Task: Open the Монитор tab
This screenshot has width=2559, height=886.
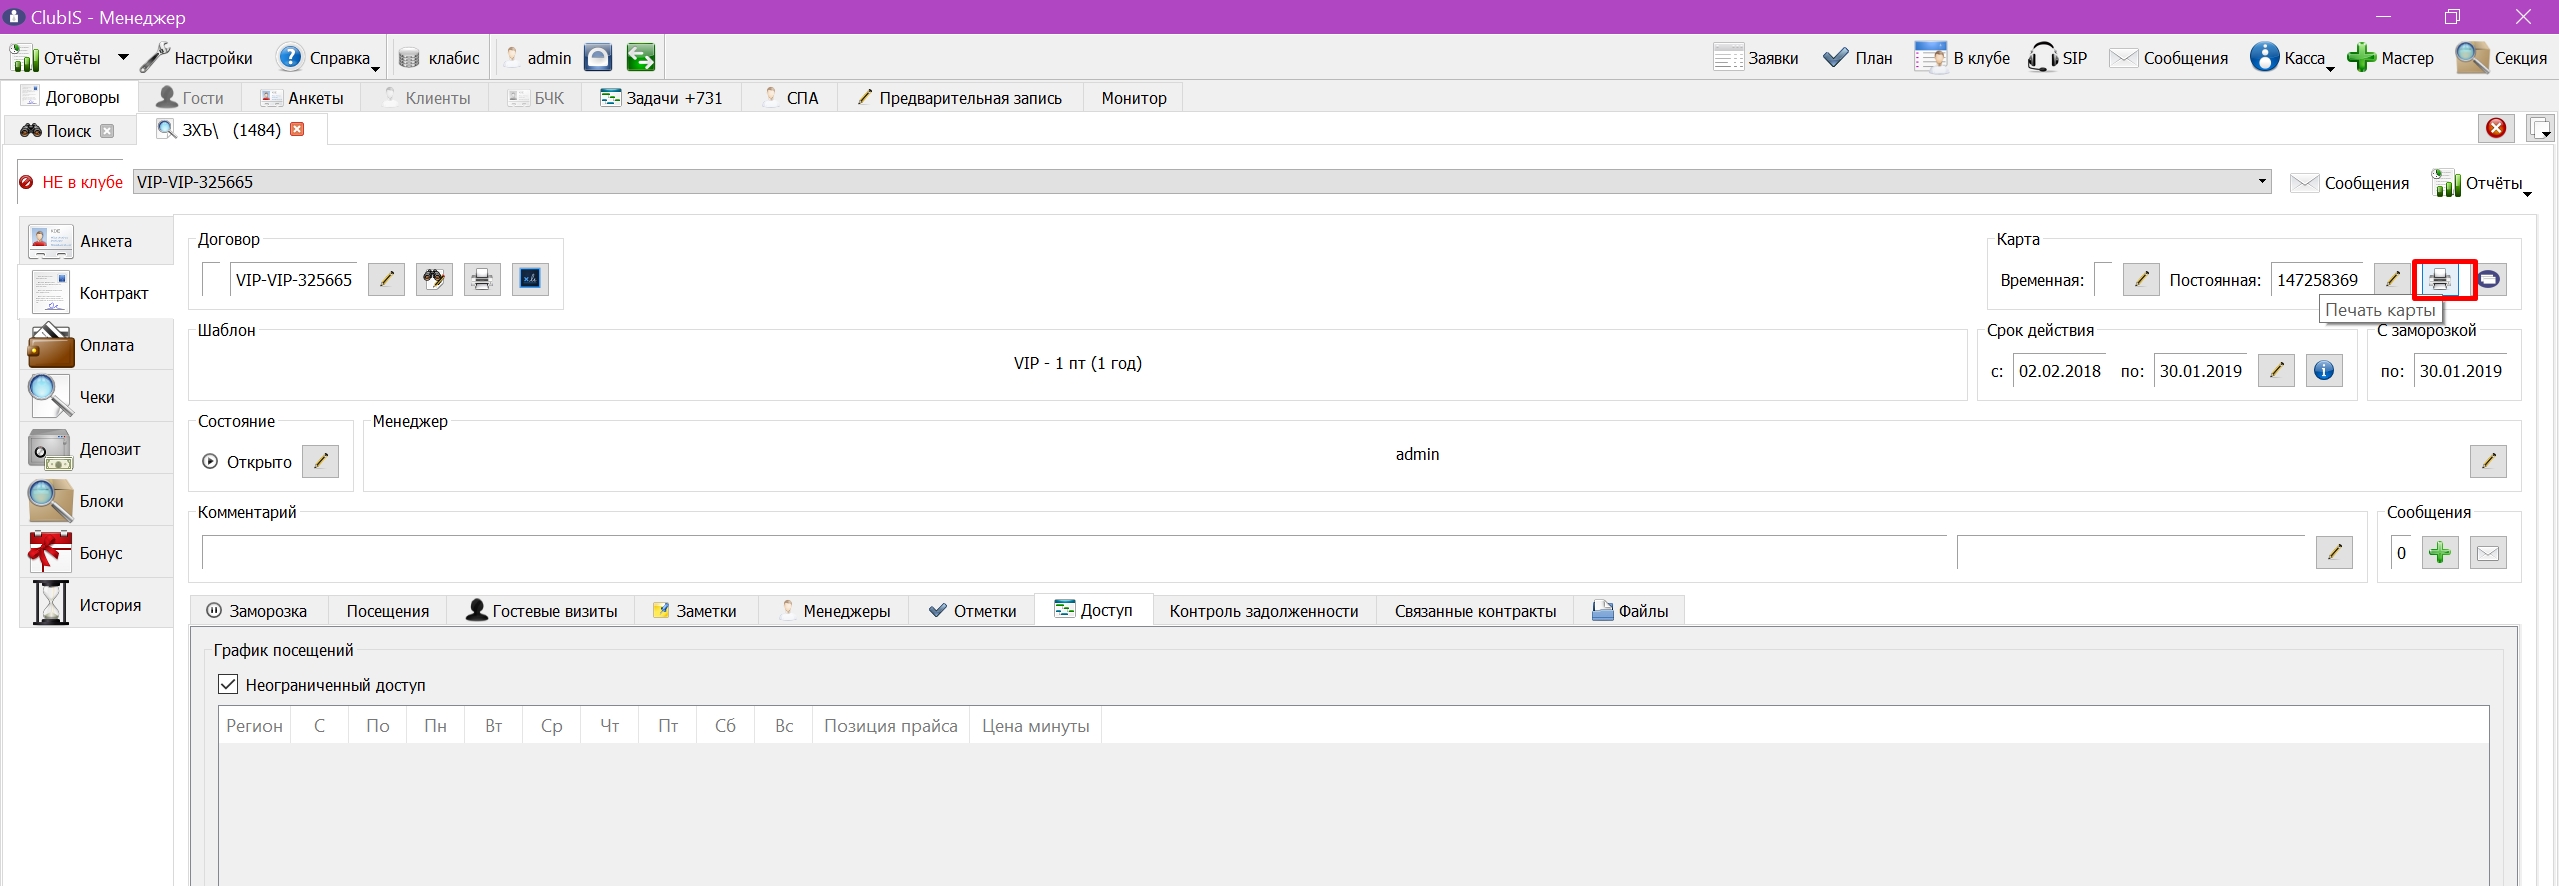Action: (x=1134, y=98)
